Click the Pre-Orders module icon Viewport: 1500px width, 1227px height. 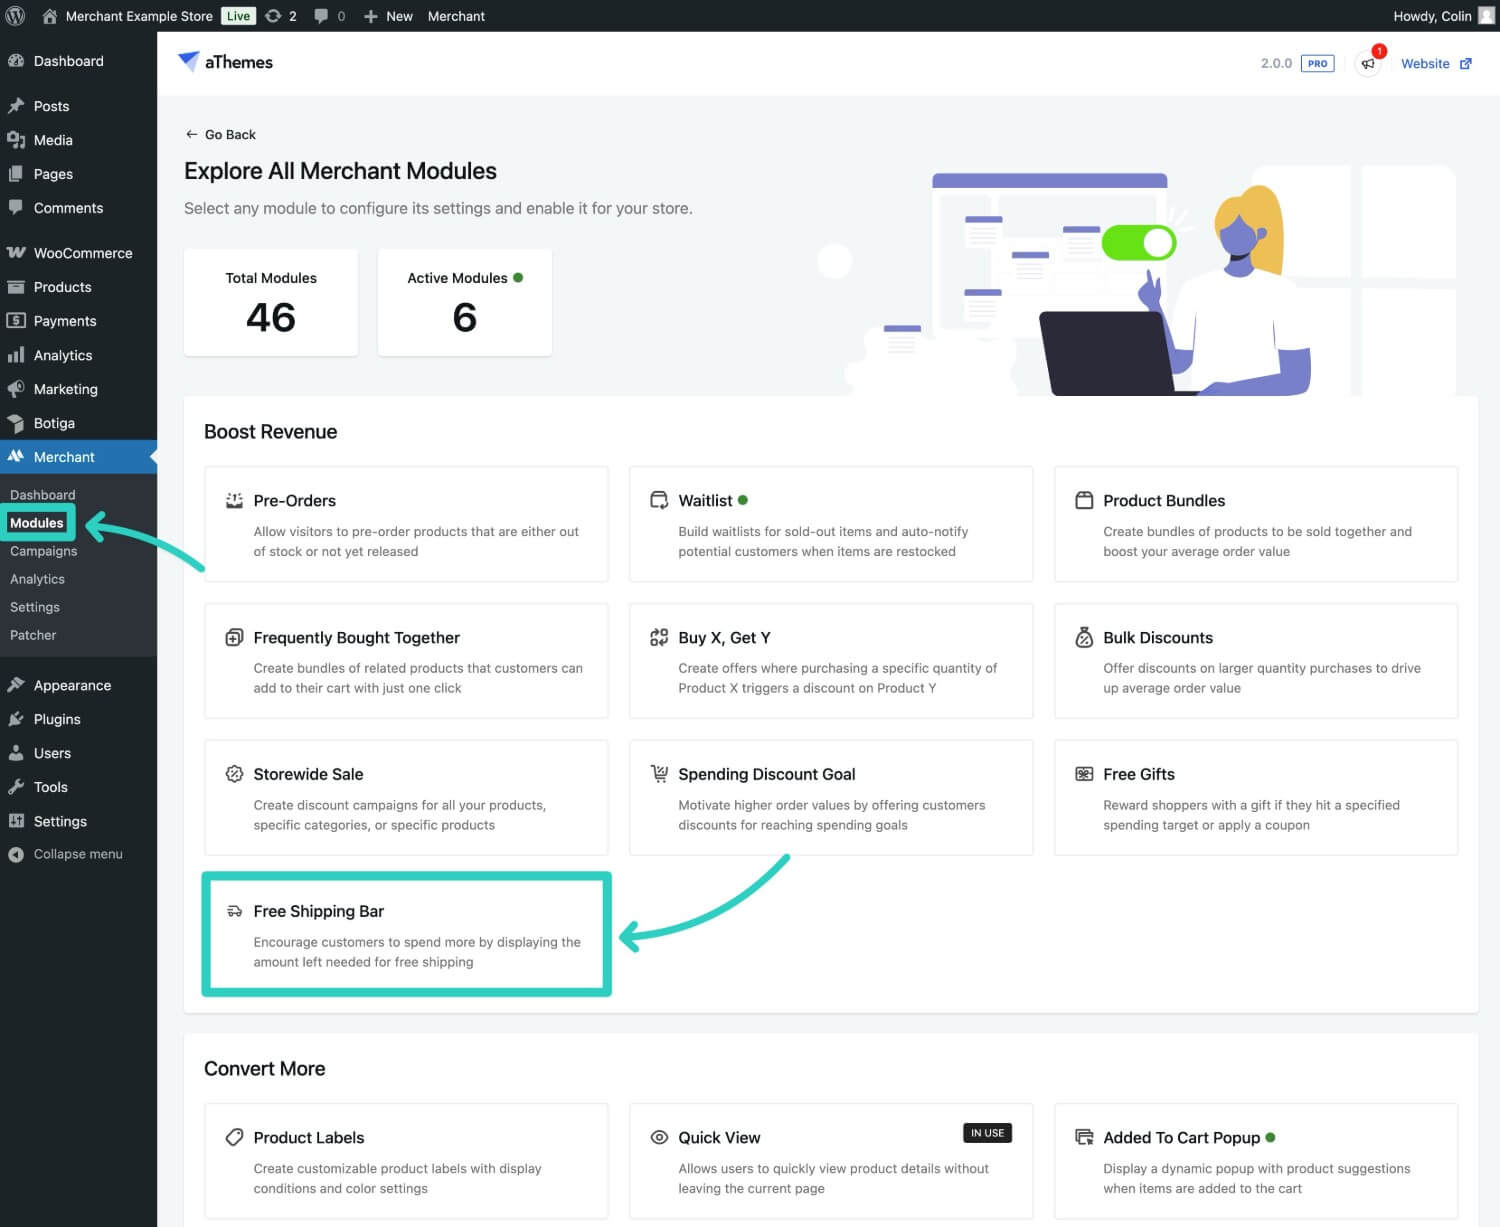[234, 500]
